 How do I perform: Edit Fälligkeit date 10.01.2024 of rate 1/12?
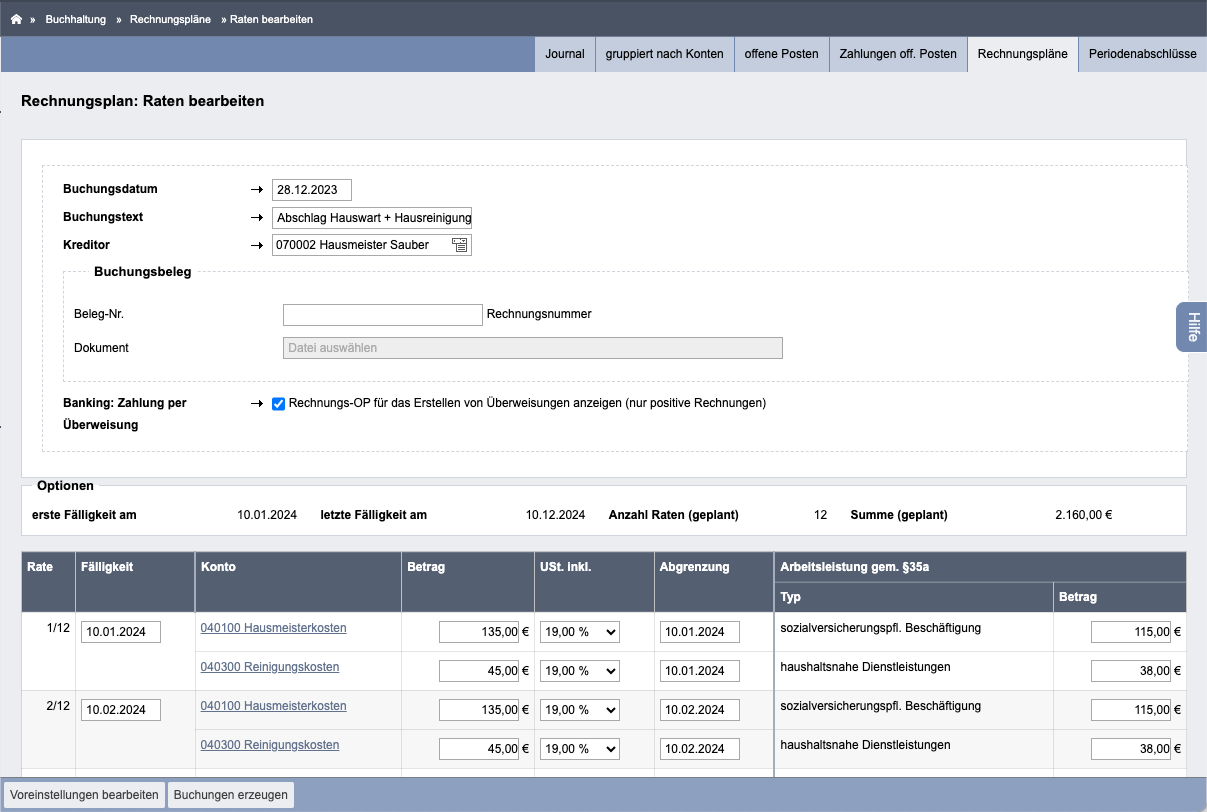(x=121, y=632)
